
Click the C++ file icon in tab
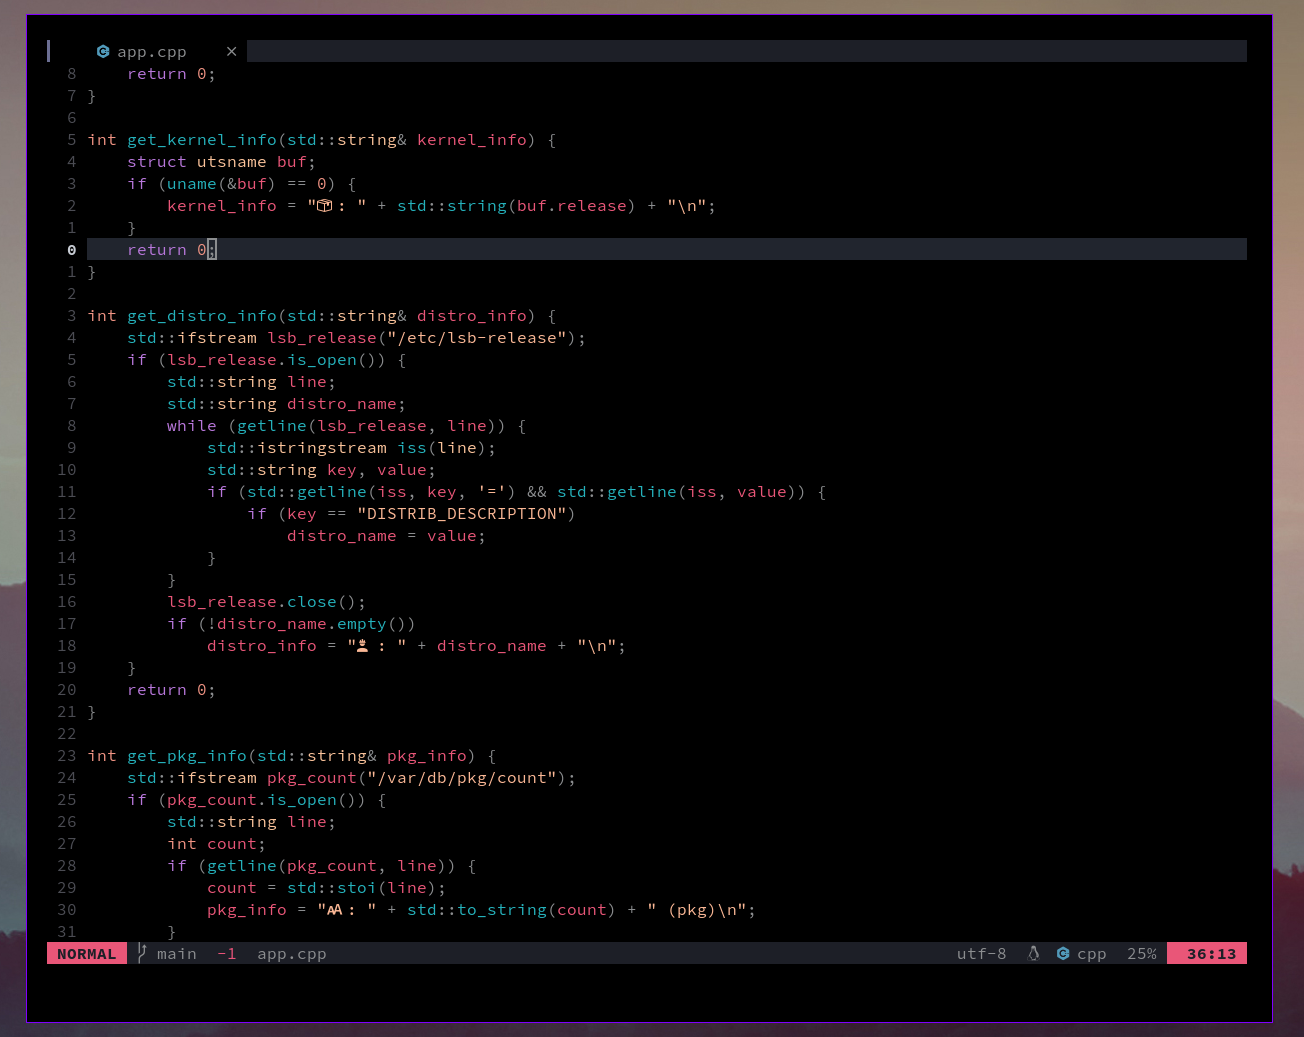click(103, 51)
